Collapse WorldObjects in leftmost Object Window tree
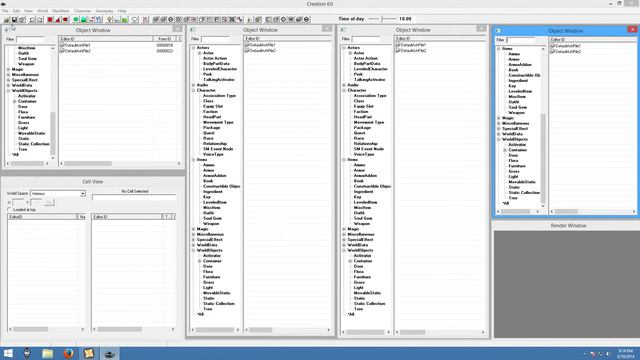Viewport: 640px width, 360px height. point(9,91)
